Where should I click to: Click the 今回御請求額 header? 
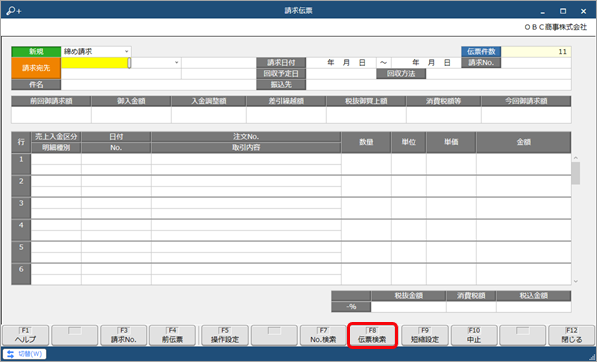[526, 101]
